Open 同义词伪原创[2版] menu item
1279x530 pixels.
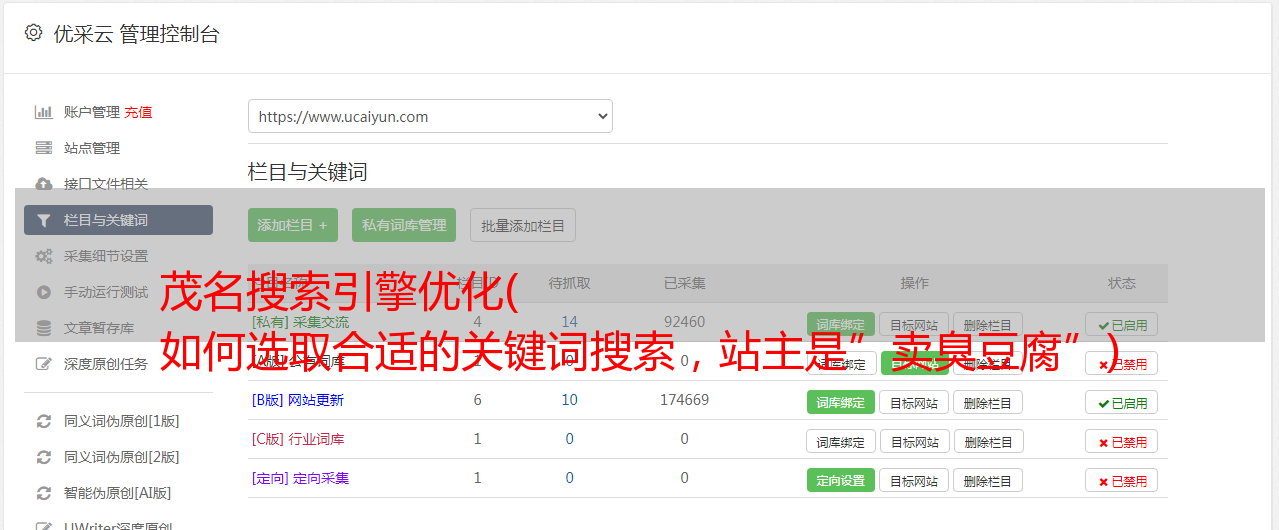click(x=122, y=457)
